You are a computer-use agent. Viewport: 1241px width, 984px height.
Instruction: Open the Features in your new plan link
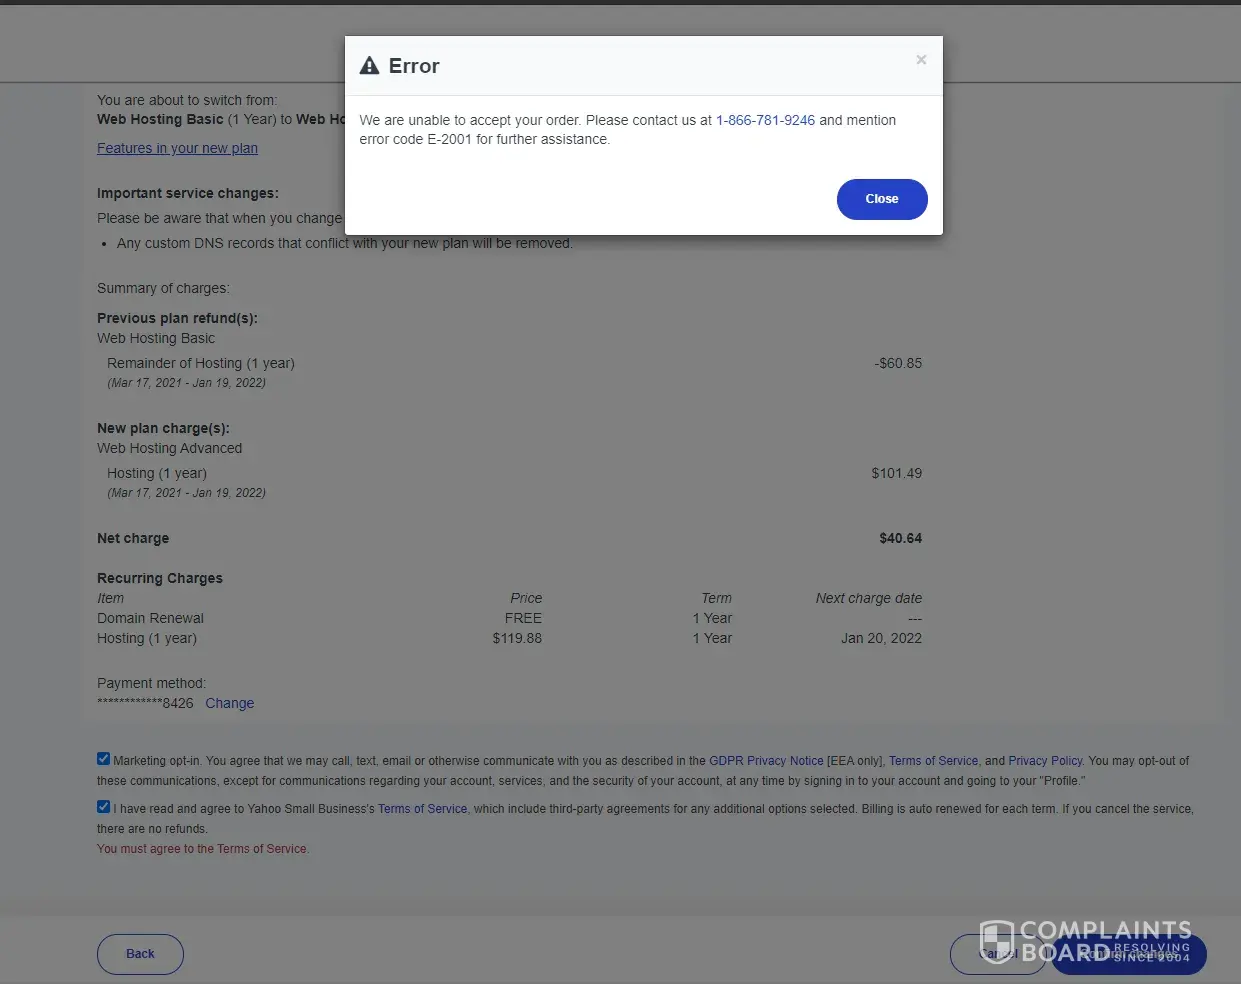tap(177, 148)
